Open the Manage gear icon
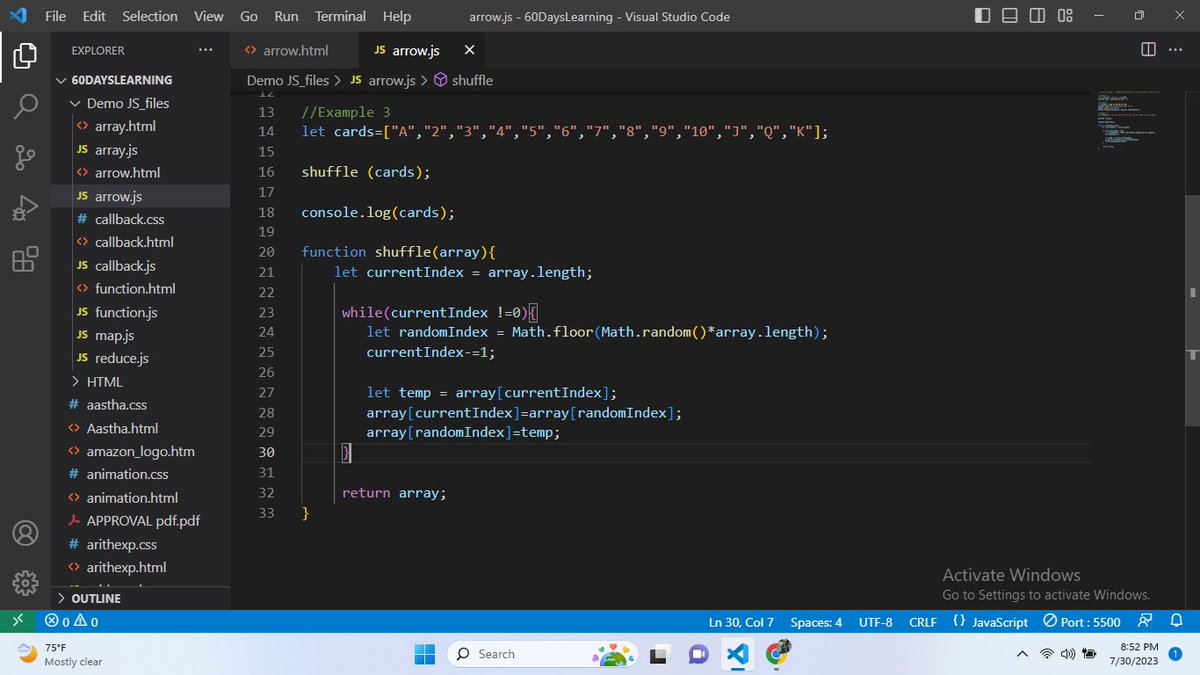 (25, 583)
